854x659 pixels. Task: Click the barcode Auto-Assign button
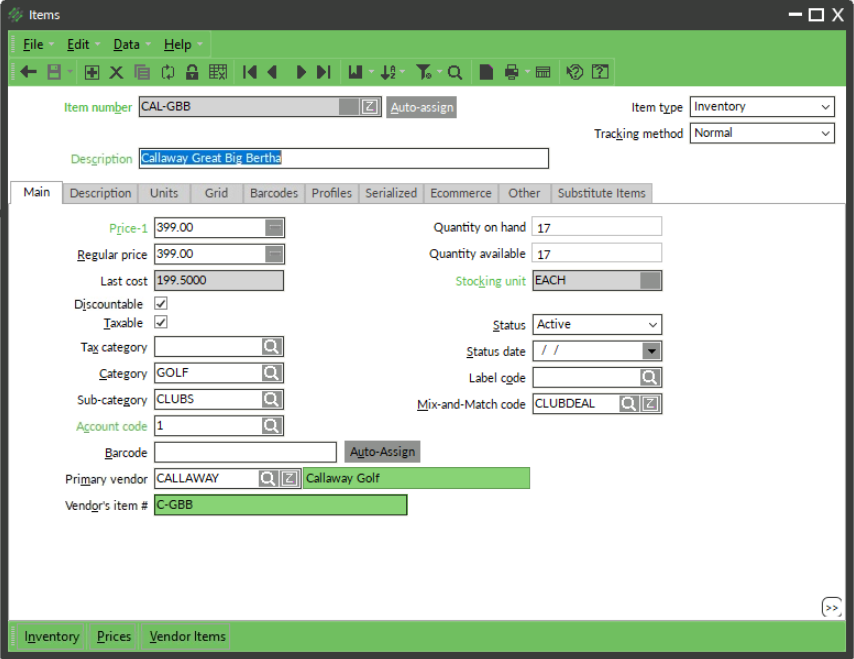tap(382, 451)
